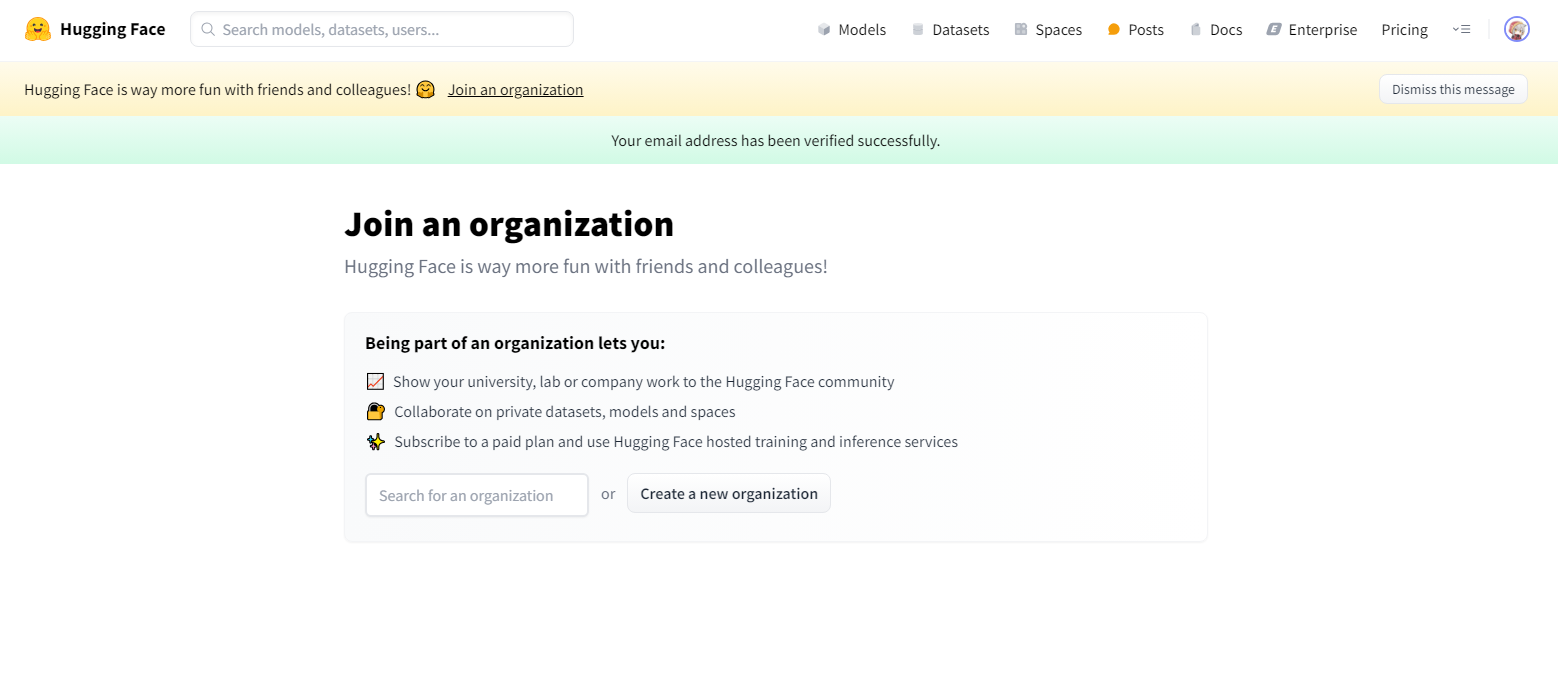Focus the Search models, datasets, users field
Screen dimensions: 1558x682
click(382, 29)
